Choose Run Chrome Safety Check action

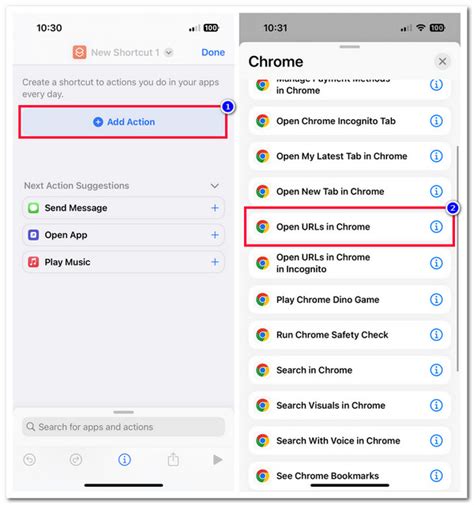tap(349, 335)
